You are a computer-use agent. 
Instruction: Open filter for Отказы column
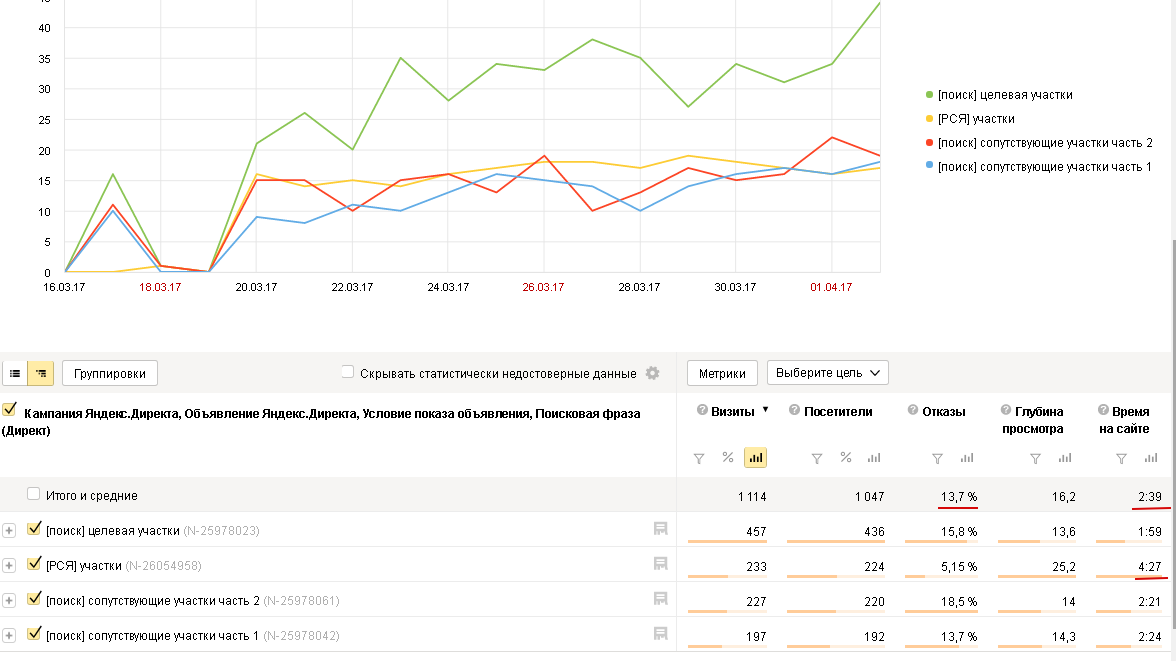(x=937, y=458)
